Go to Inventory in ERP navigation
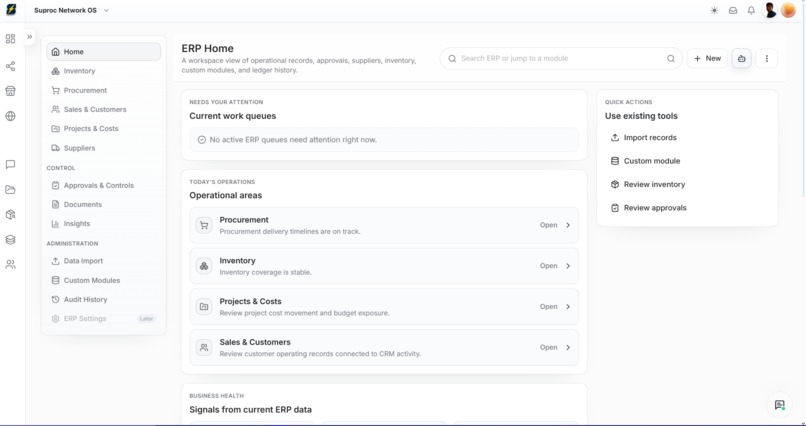806x426 pixels. (x=103, y=71)
